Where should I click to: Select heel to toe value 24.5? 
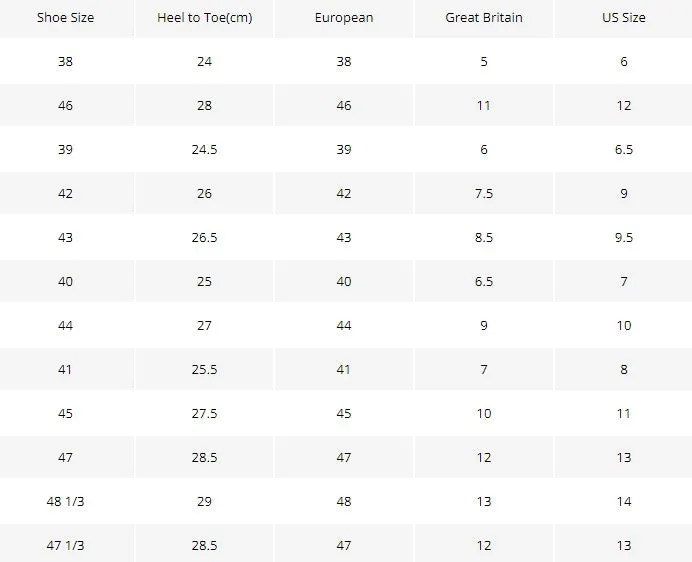[204, 149]
